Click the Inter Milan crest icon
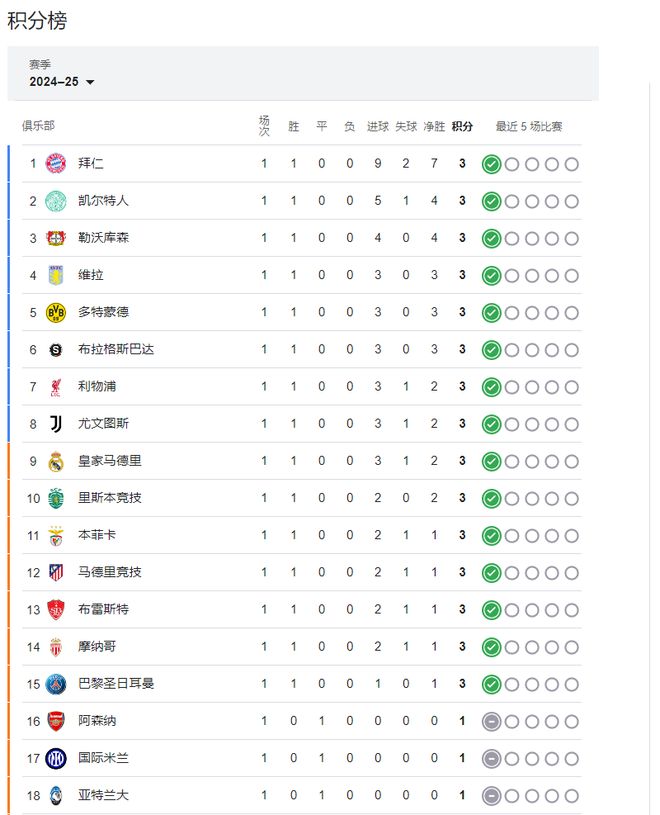This screenshot has width=660, height=815. point(56,758)
